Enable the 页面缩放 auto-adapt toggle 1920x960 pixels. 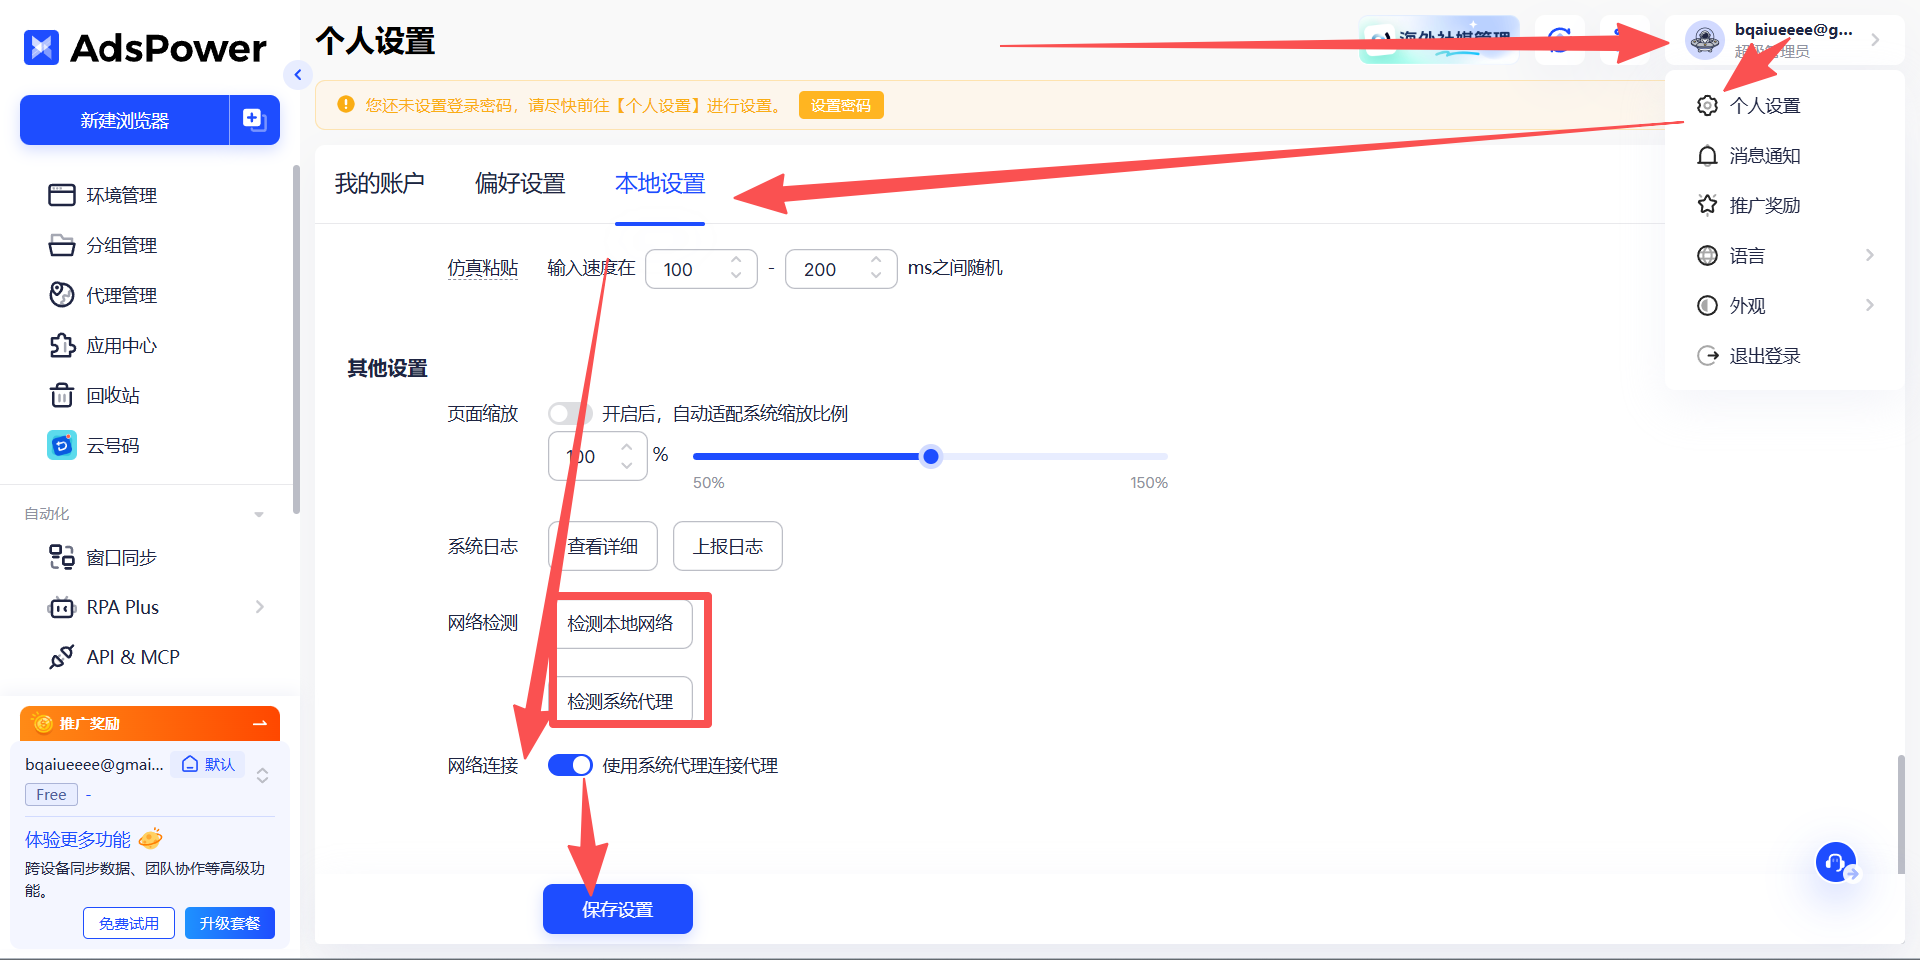point(569,414)
